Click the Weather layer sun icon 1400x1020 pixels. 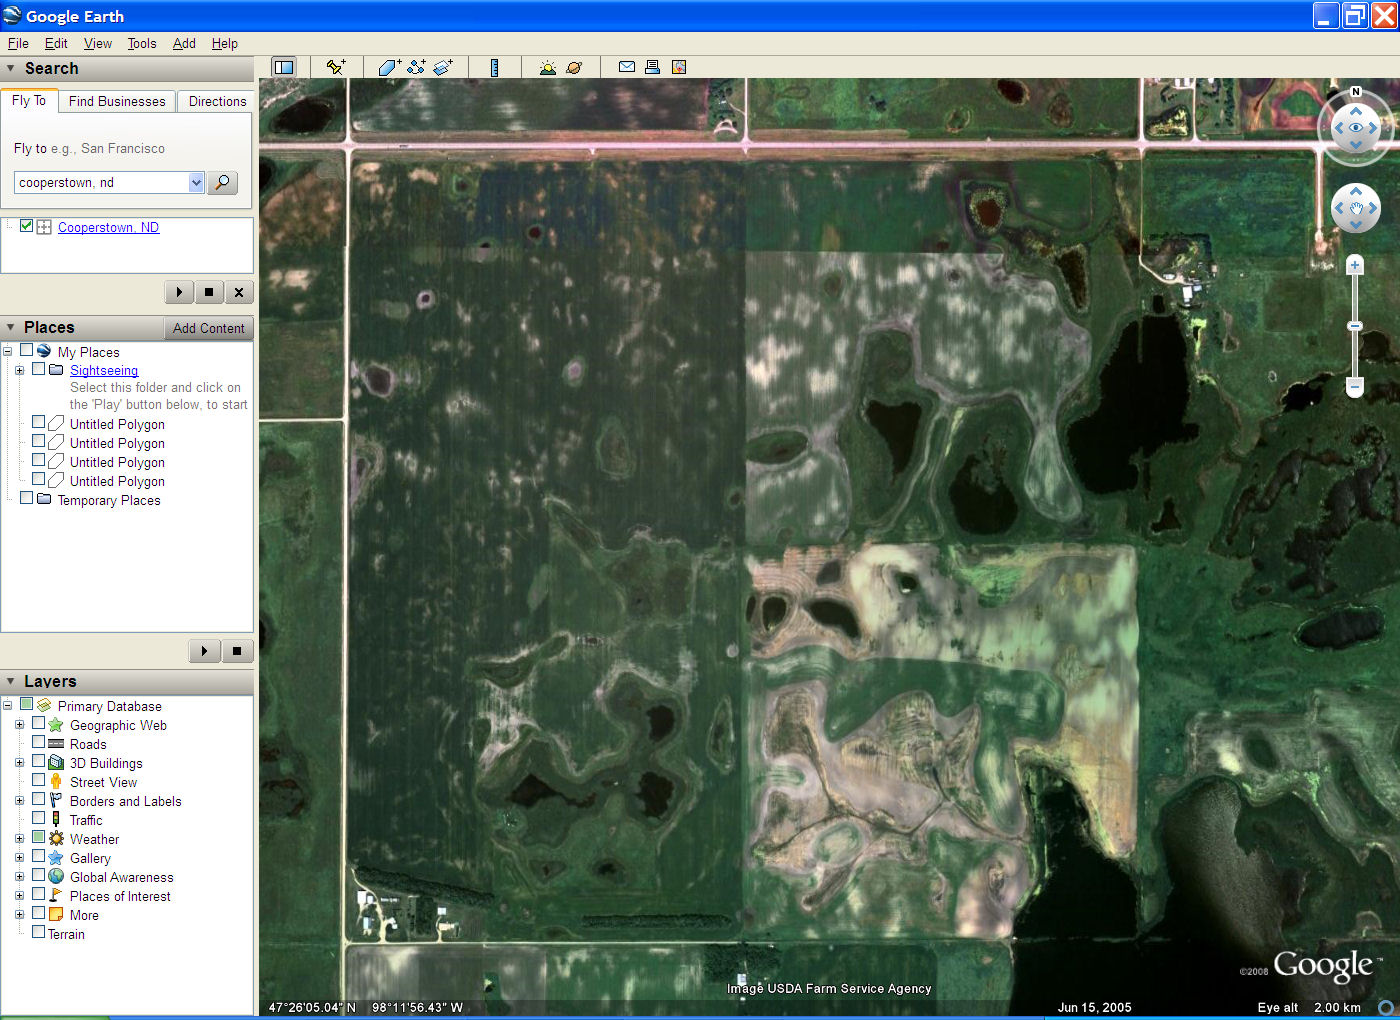56,839
